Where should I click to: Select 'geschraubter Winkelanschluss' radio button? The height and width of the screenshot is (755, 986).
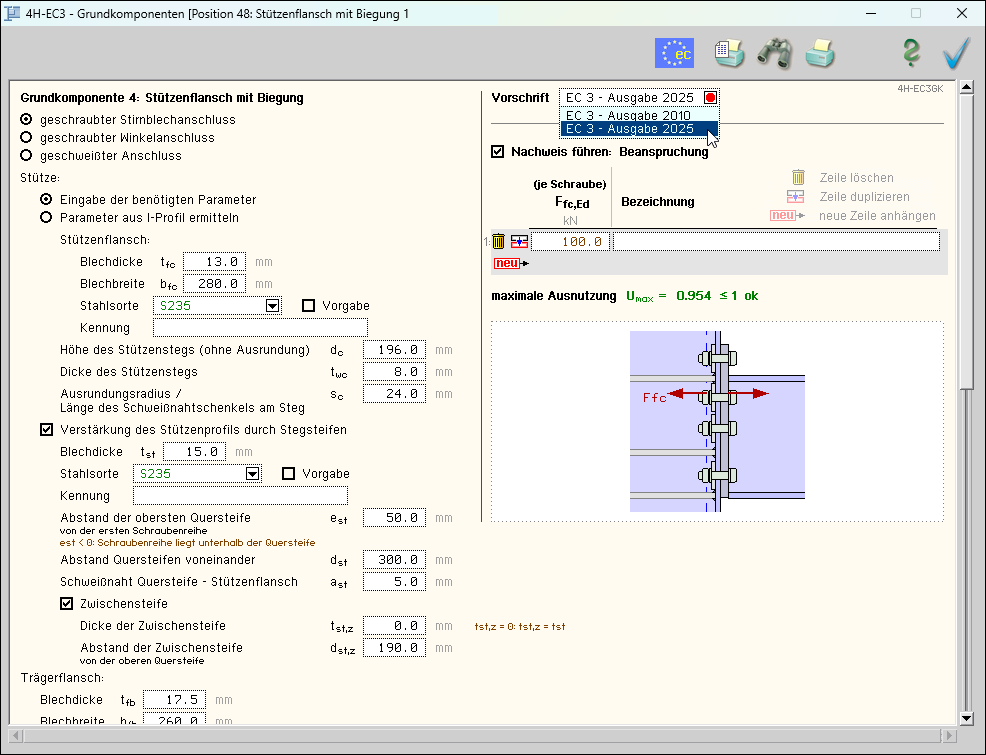[27, 138]
